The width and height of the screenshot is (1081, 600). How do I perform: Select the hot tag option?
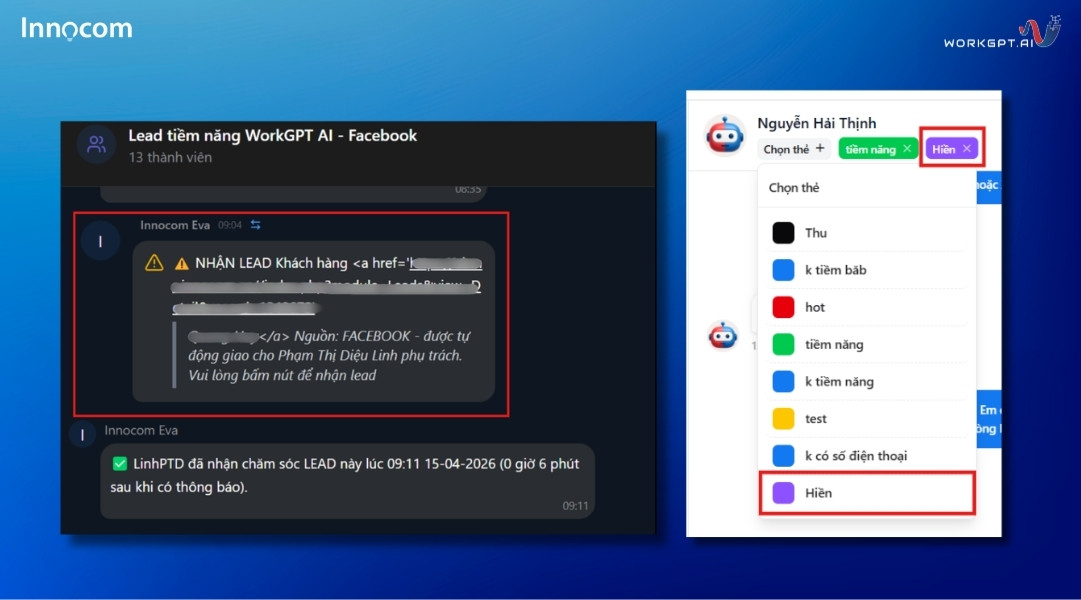point(867,307)
